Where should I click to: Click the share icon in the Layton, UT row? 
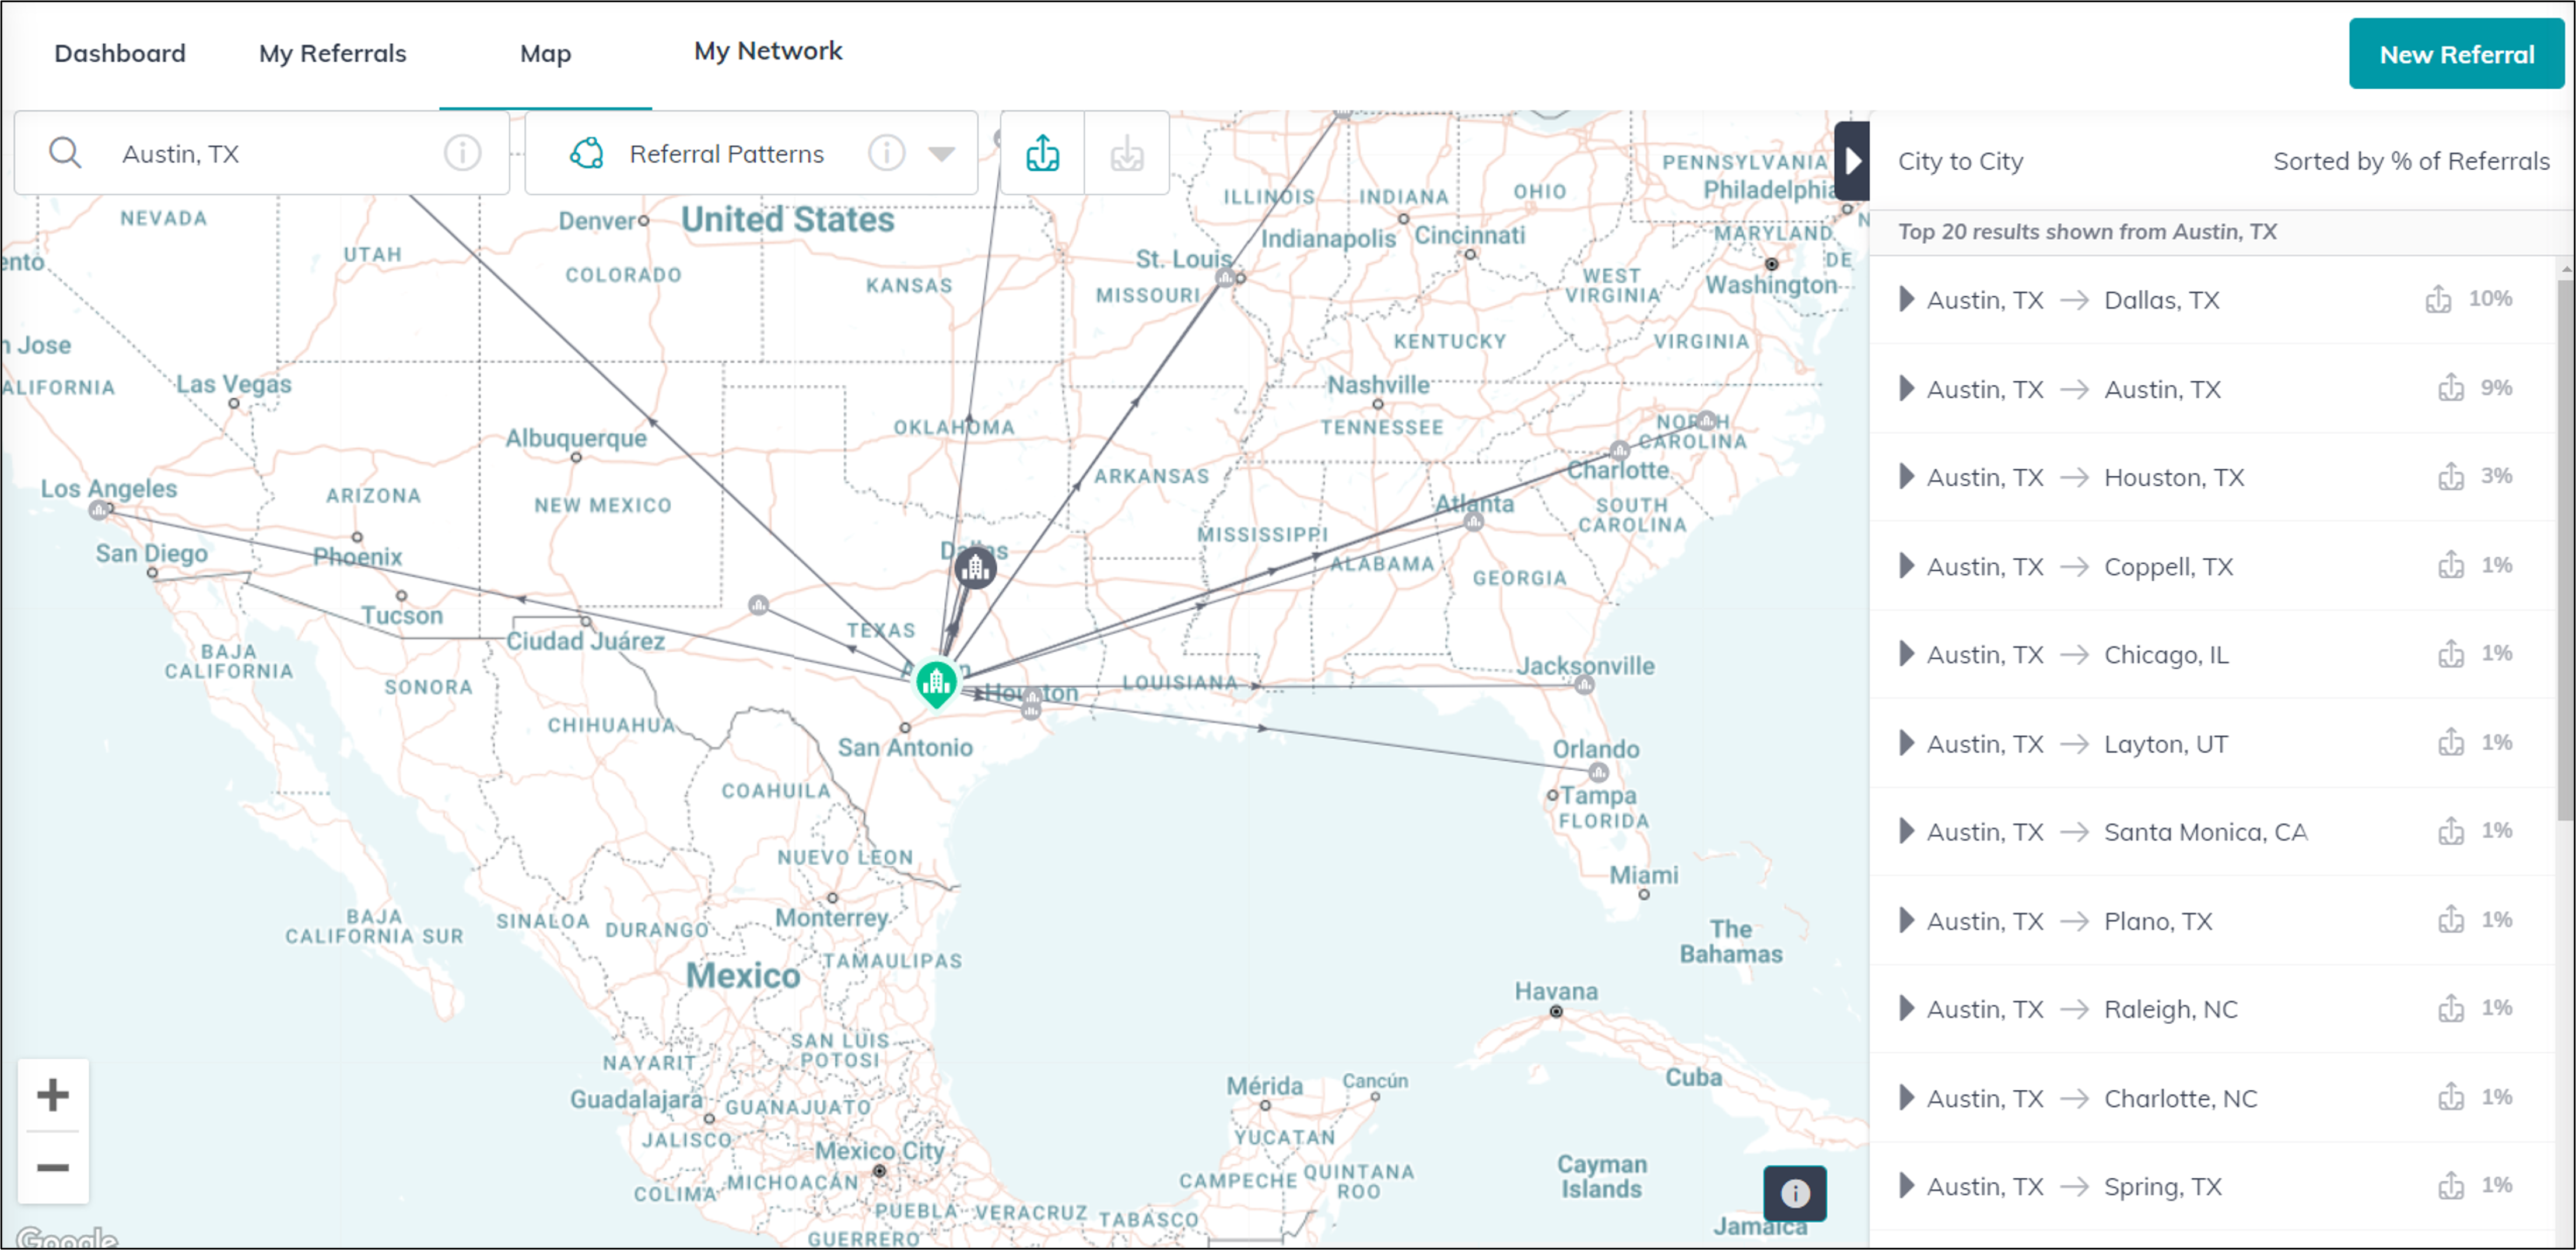point(2451,742)
